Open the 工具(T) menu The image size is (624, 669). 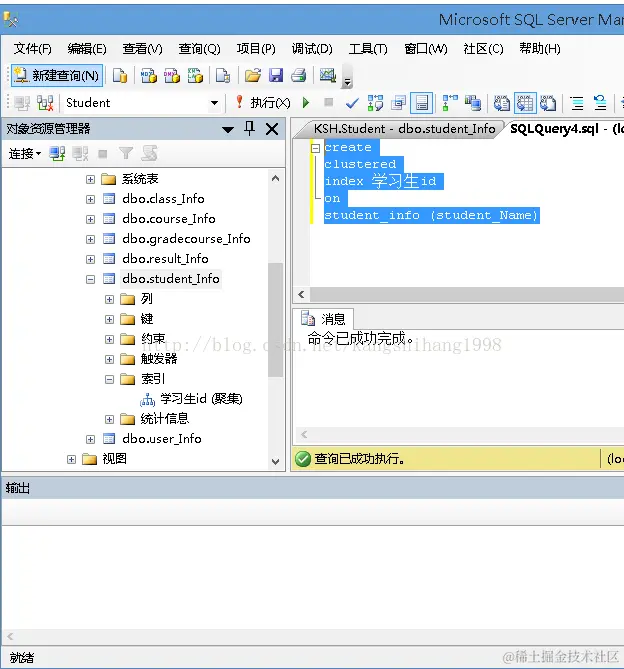click(368, 49)
